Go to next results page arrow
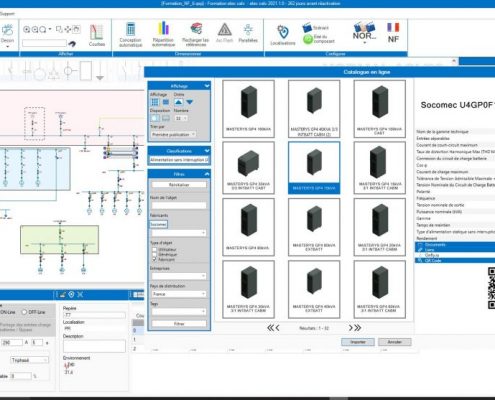The height and width of the screenshot is (400, 495). point(351,328)
